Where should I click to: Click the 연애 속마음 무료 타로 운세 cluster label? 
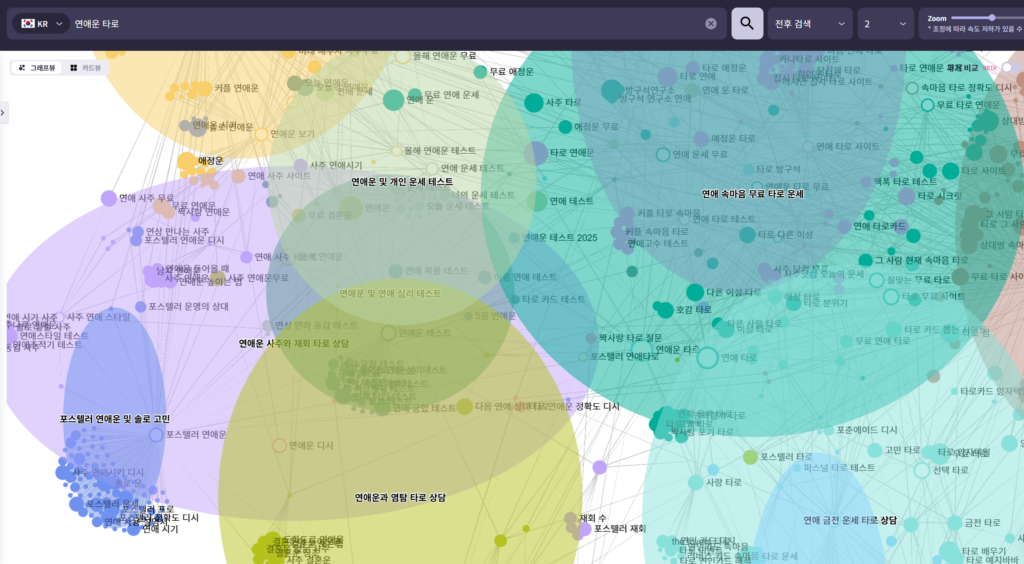click(x=752, y=194)
